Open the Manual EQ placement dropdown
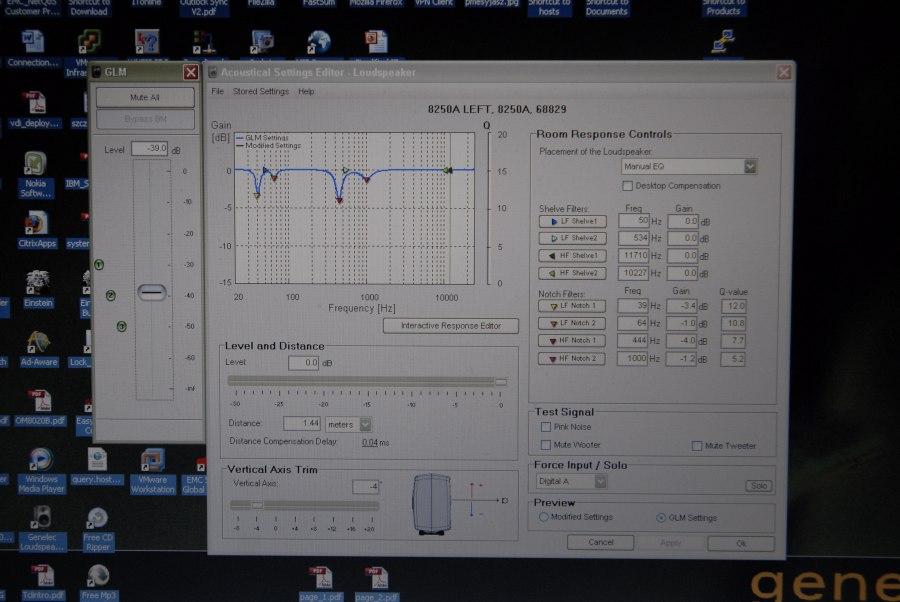900x602 pixels. (x=750, y=166)
